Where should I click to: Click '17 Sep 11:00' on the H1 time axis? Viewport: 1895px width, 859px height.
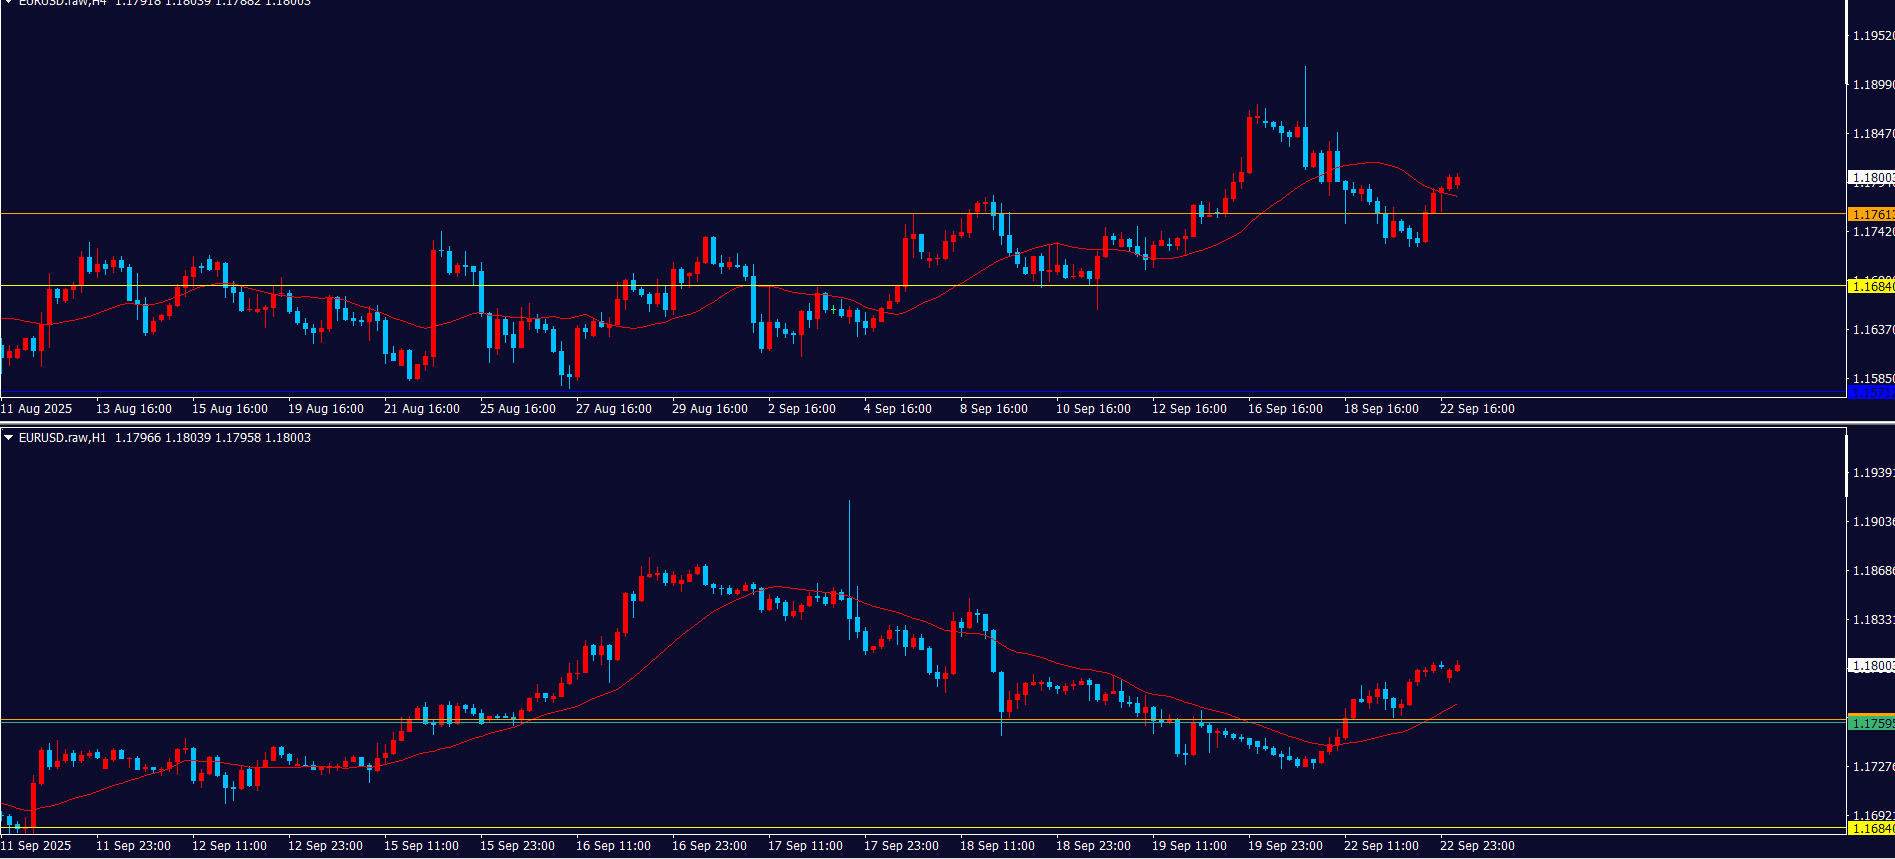click(x=805, y=846)
